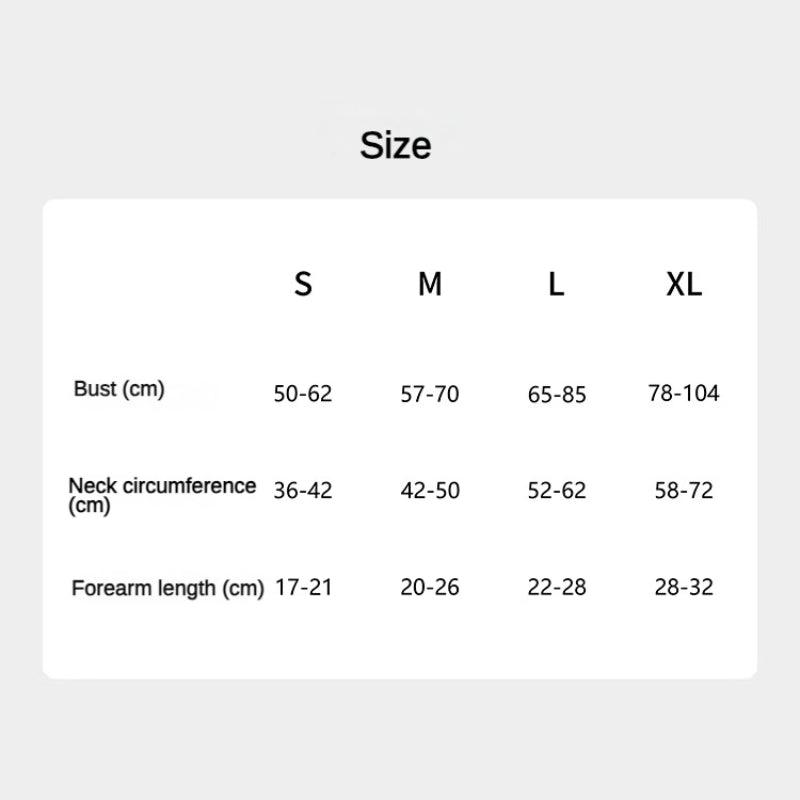Screen dimensions: 800x800
Task: Click forearm value 22-28 for L
Action: tap(557, 587)
